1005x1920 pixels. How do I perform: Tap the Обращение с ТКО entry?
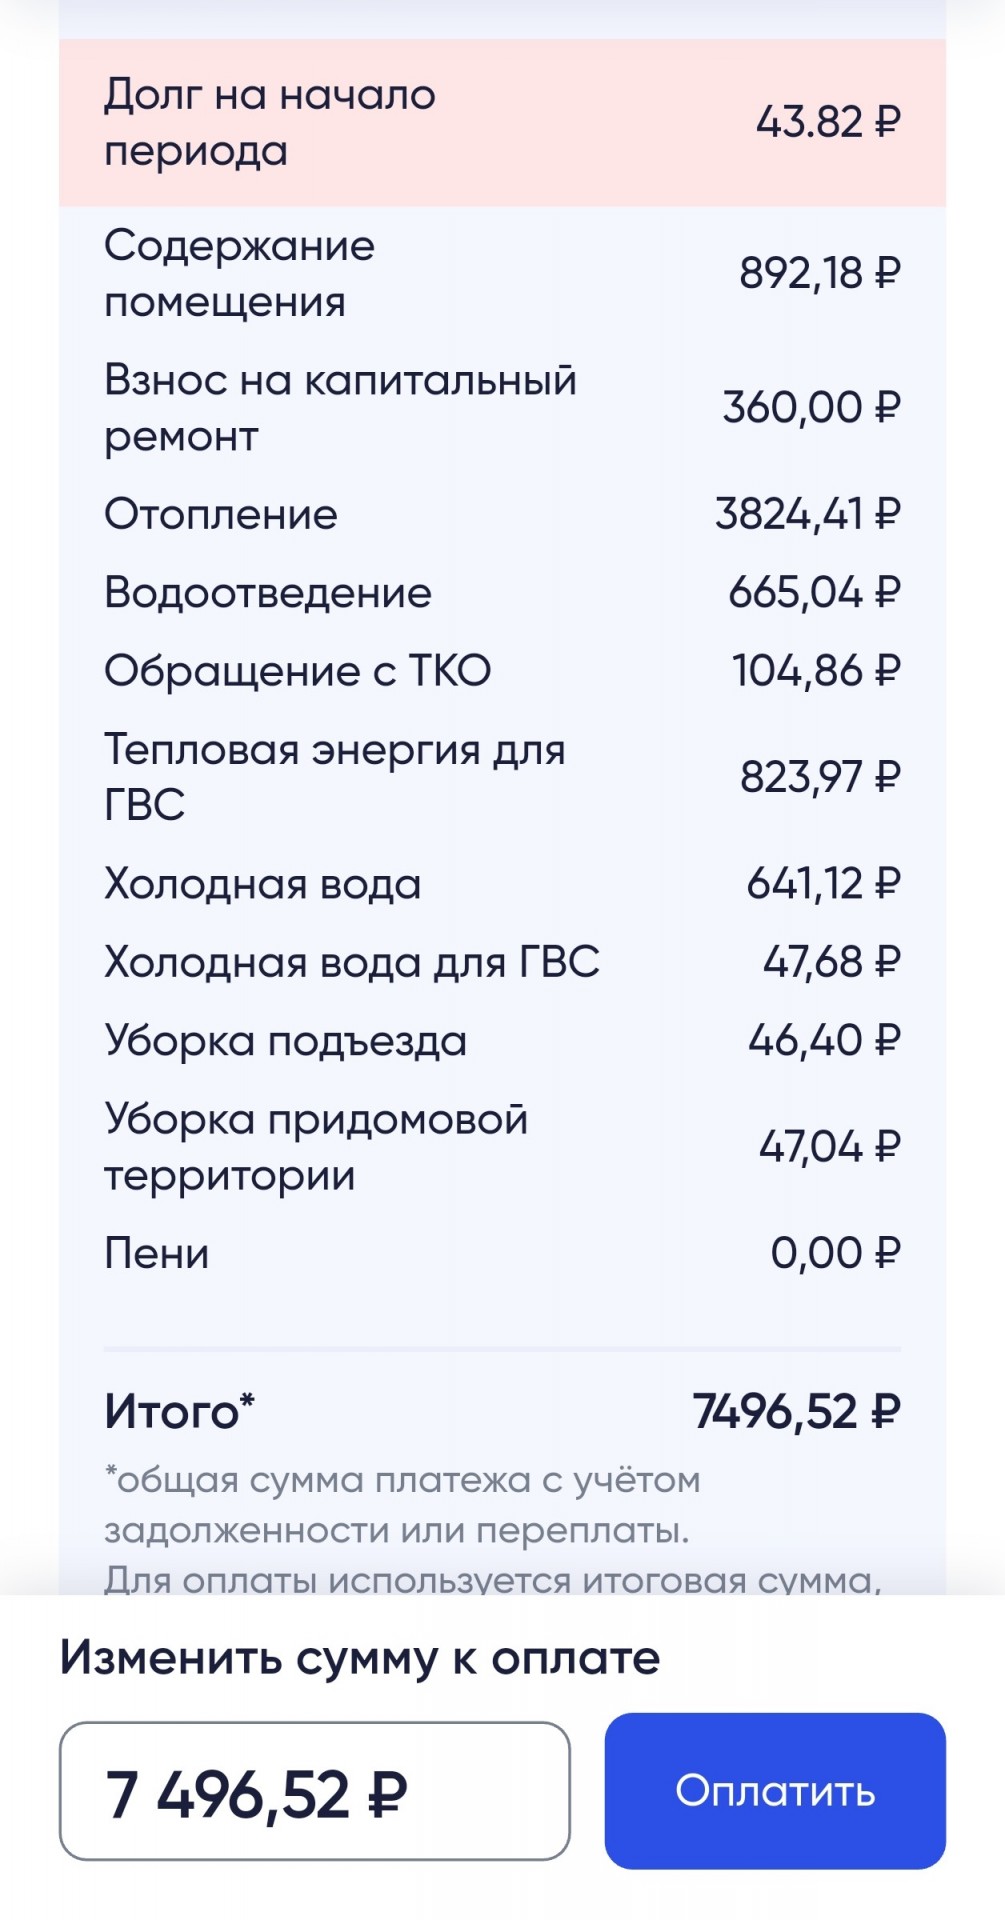coord(502,670)
